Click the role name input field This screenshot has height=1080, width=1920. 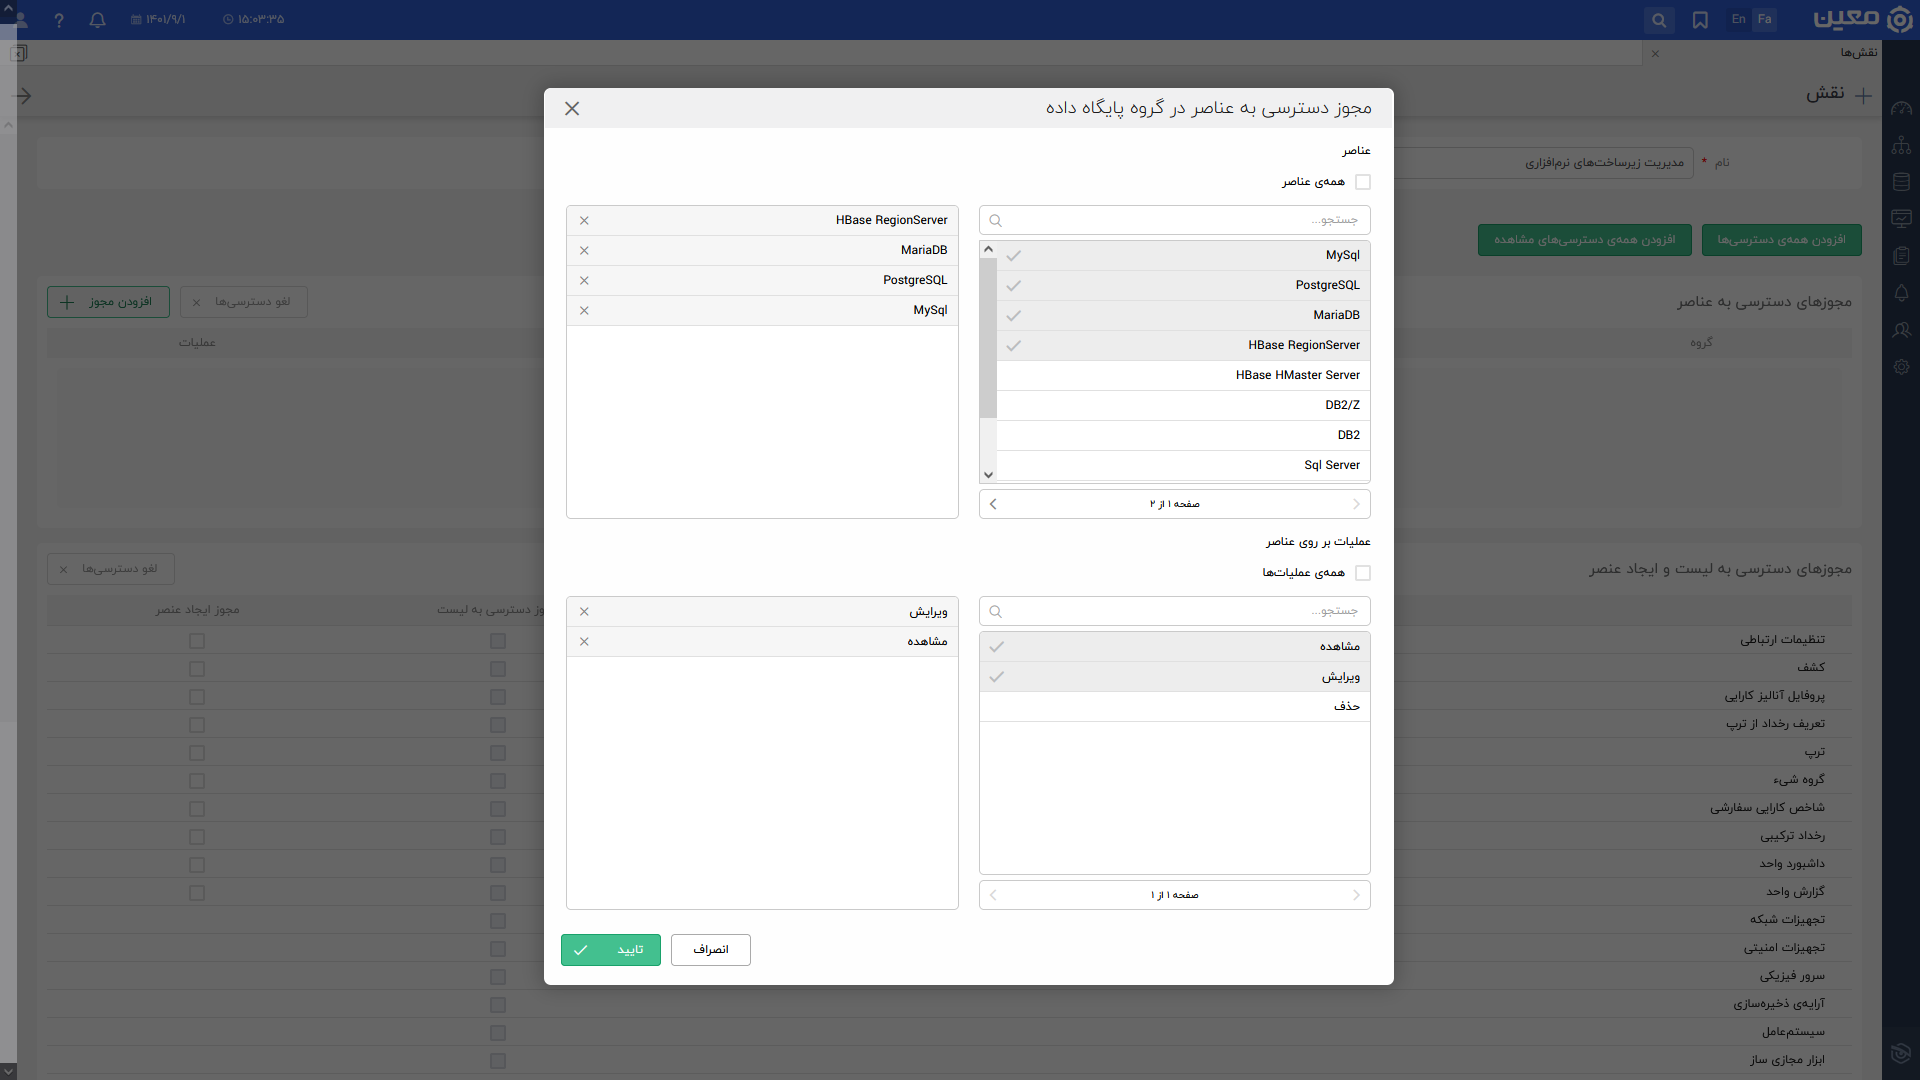coord(1543,163)
